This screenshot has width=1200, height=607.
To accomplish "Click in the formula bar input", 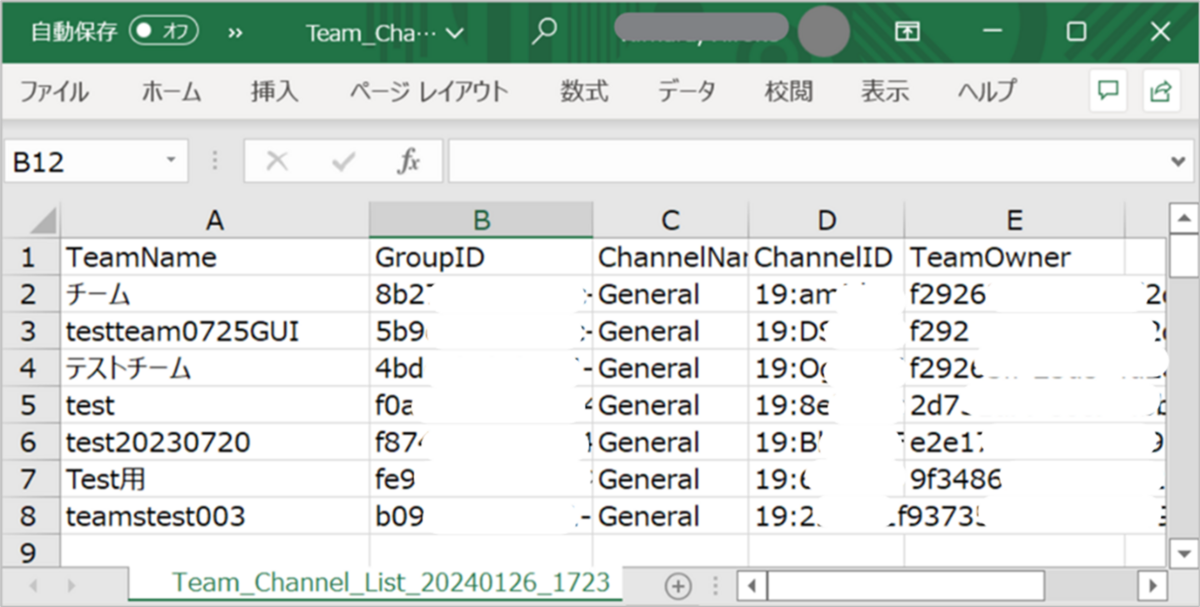I will (800, 161).
